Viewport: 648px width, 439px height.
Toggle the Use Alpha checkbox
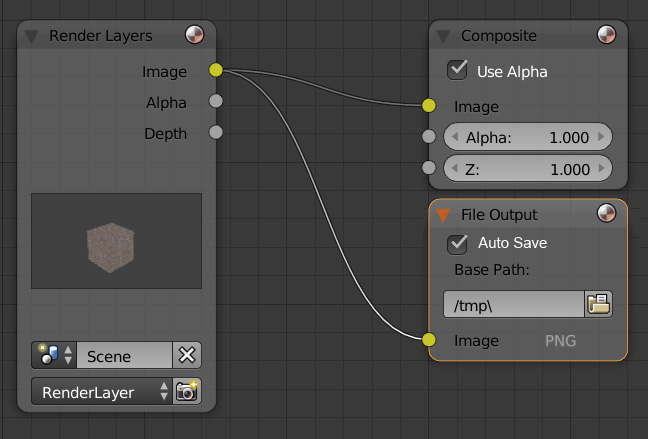tap(457, 70)
